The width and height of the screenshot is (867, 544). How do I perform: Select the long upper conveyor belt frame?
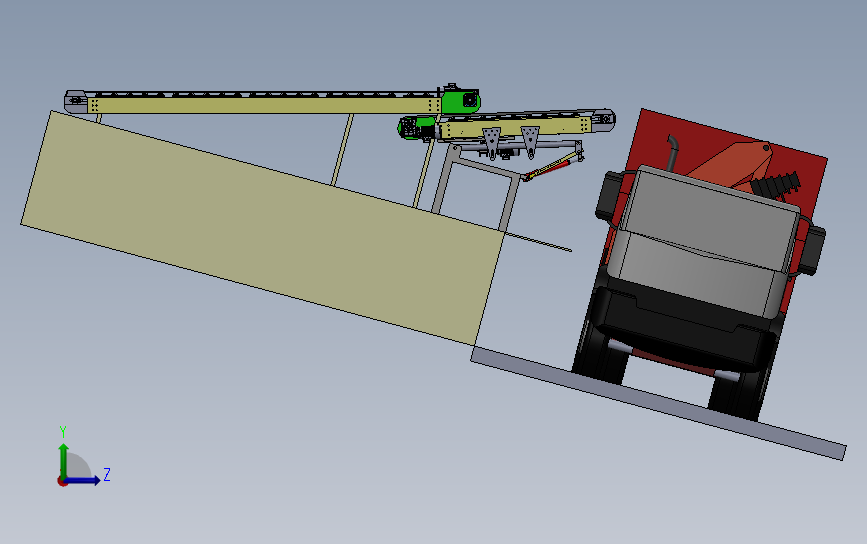(x=263, y=104)
